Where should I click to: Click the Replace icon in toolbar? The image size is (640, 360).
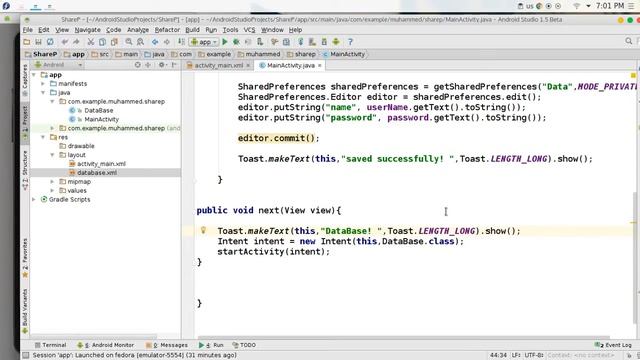point(140,42)
